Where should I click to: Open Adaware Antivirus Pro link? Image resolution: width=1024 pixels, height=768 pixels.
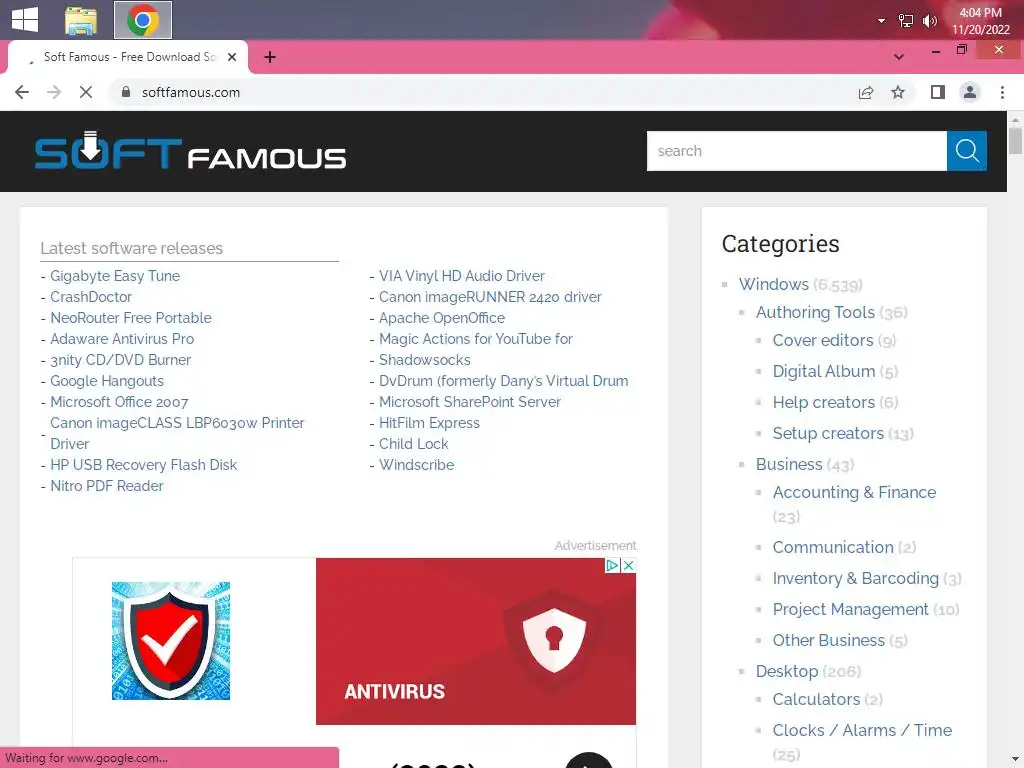[122, 338]
